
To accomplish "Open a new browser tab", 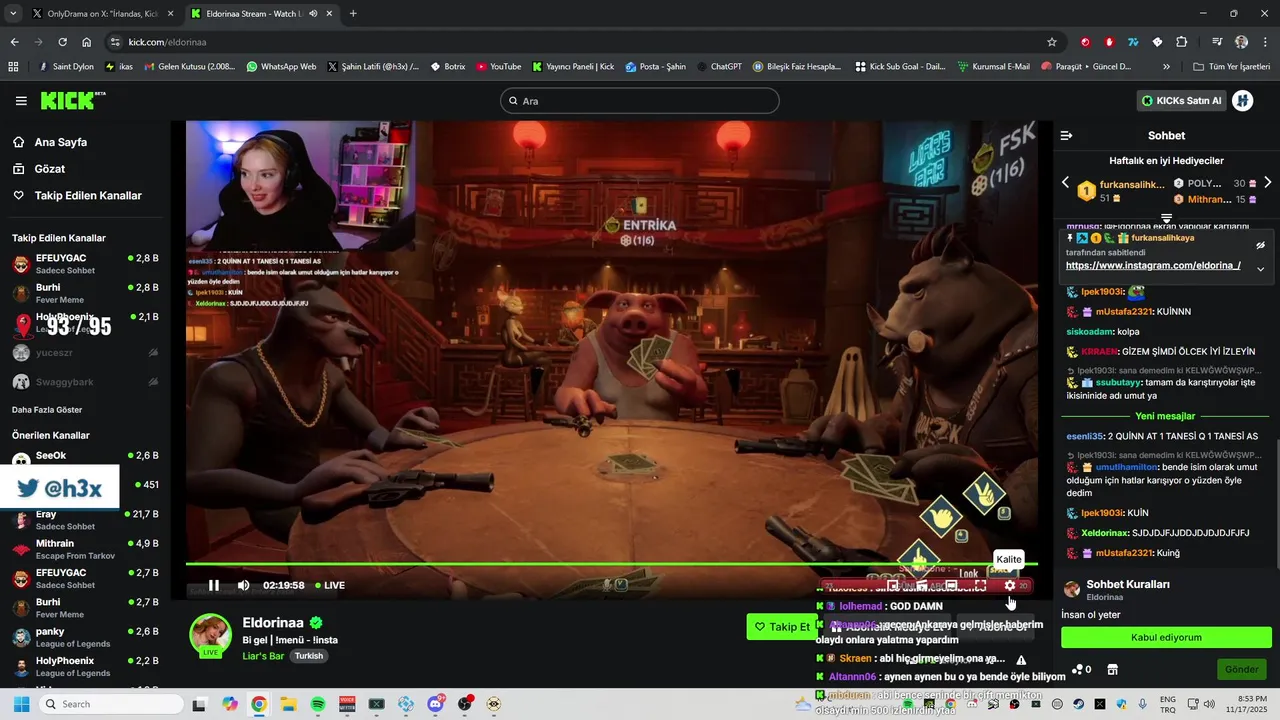I will [353, 14].
